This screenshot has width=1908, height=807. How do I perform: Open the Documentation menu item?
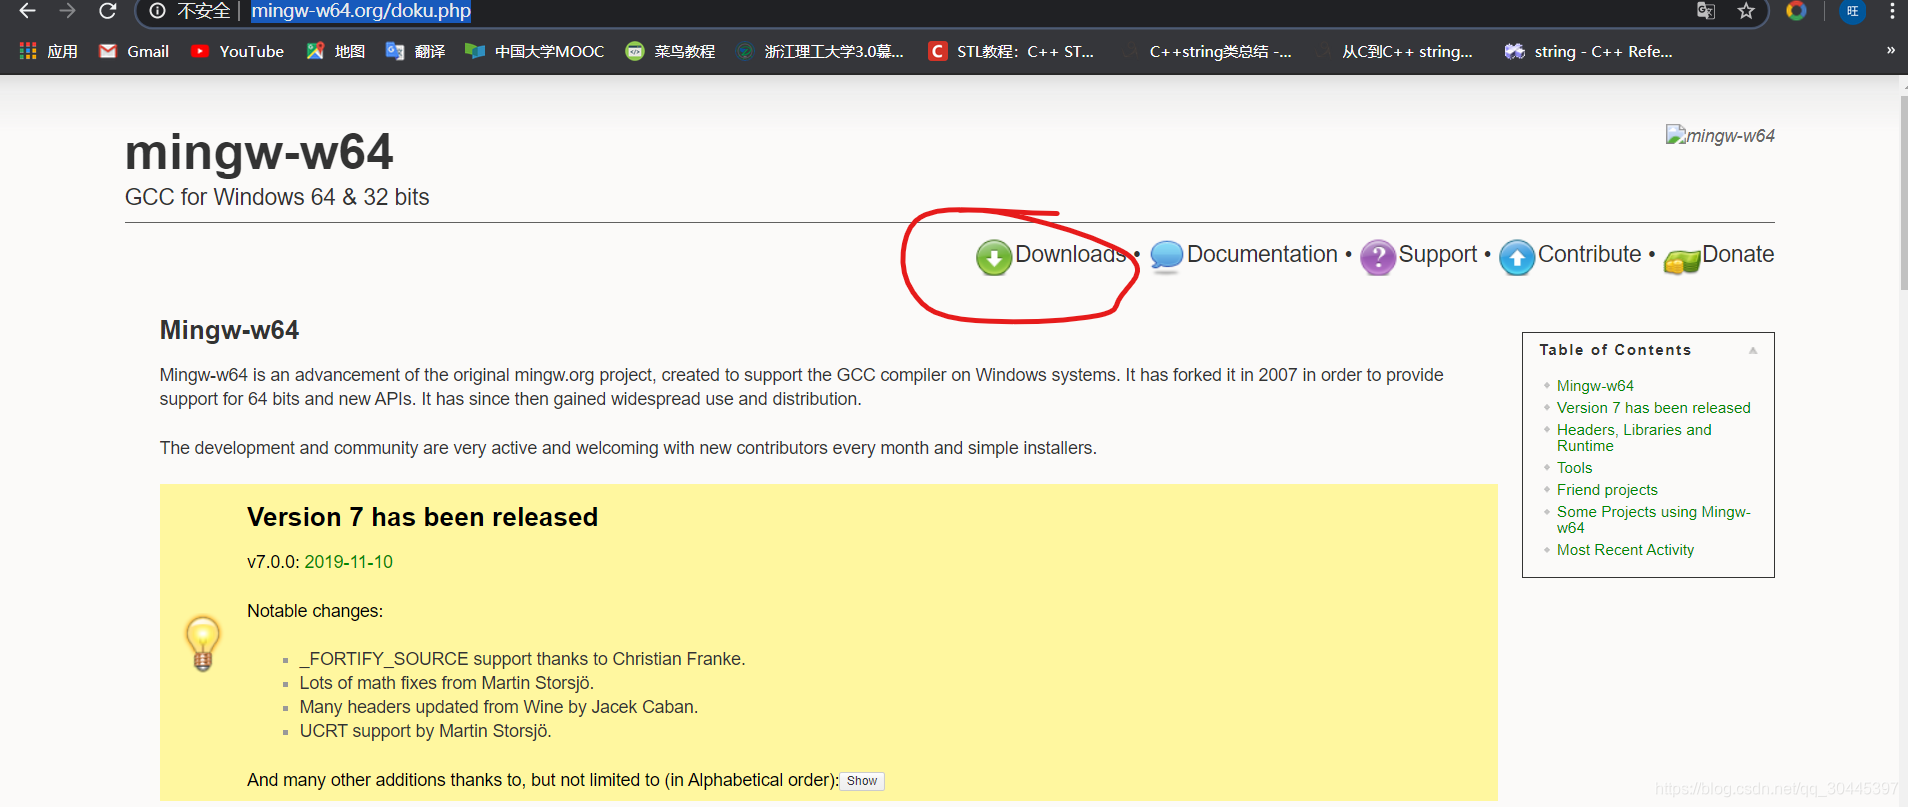(1262, 254)
